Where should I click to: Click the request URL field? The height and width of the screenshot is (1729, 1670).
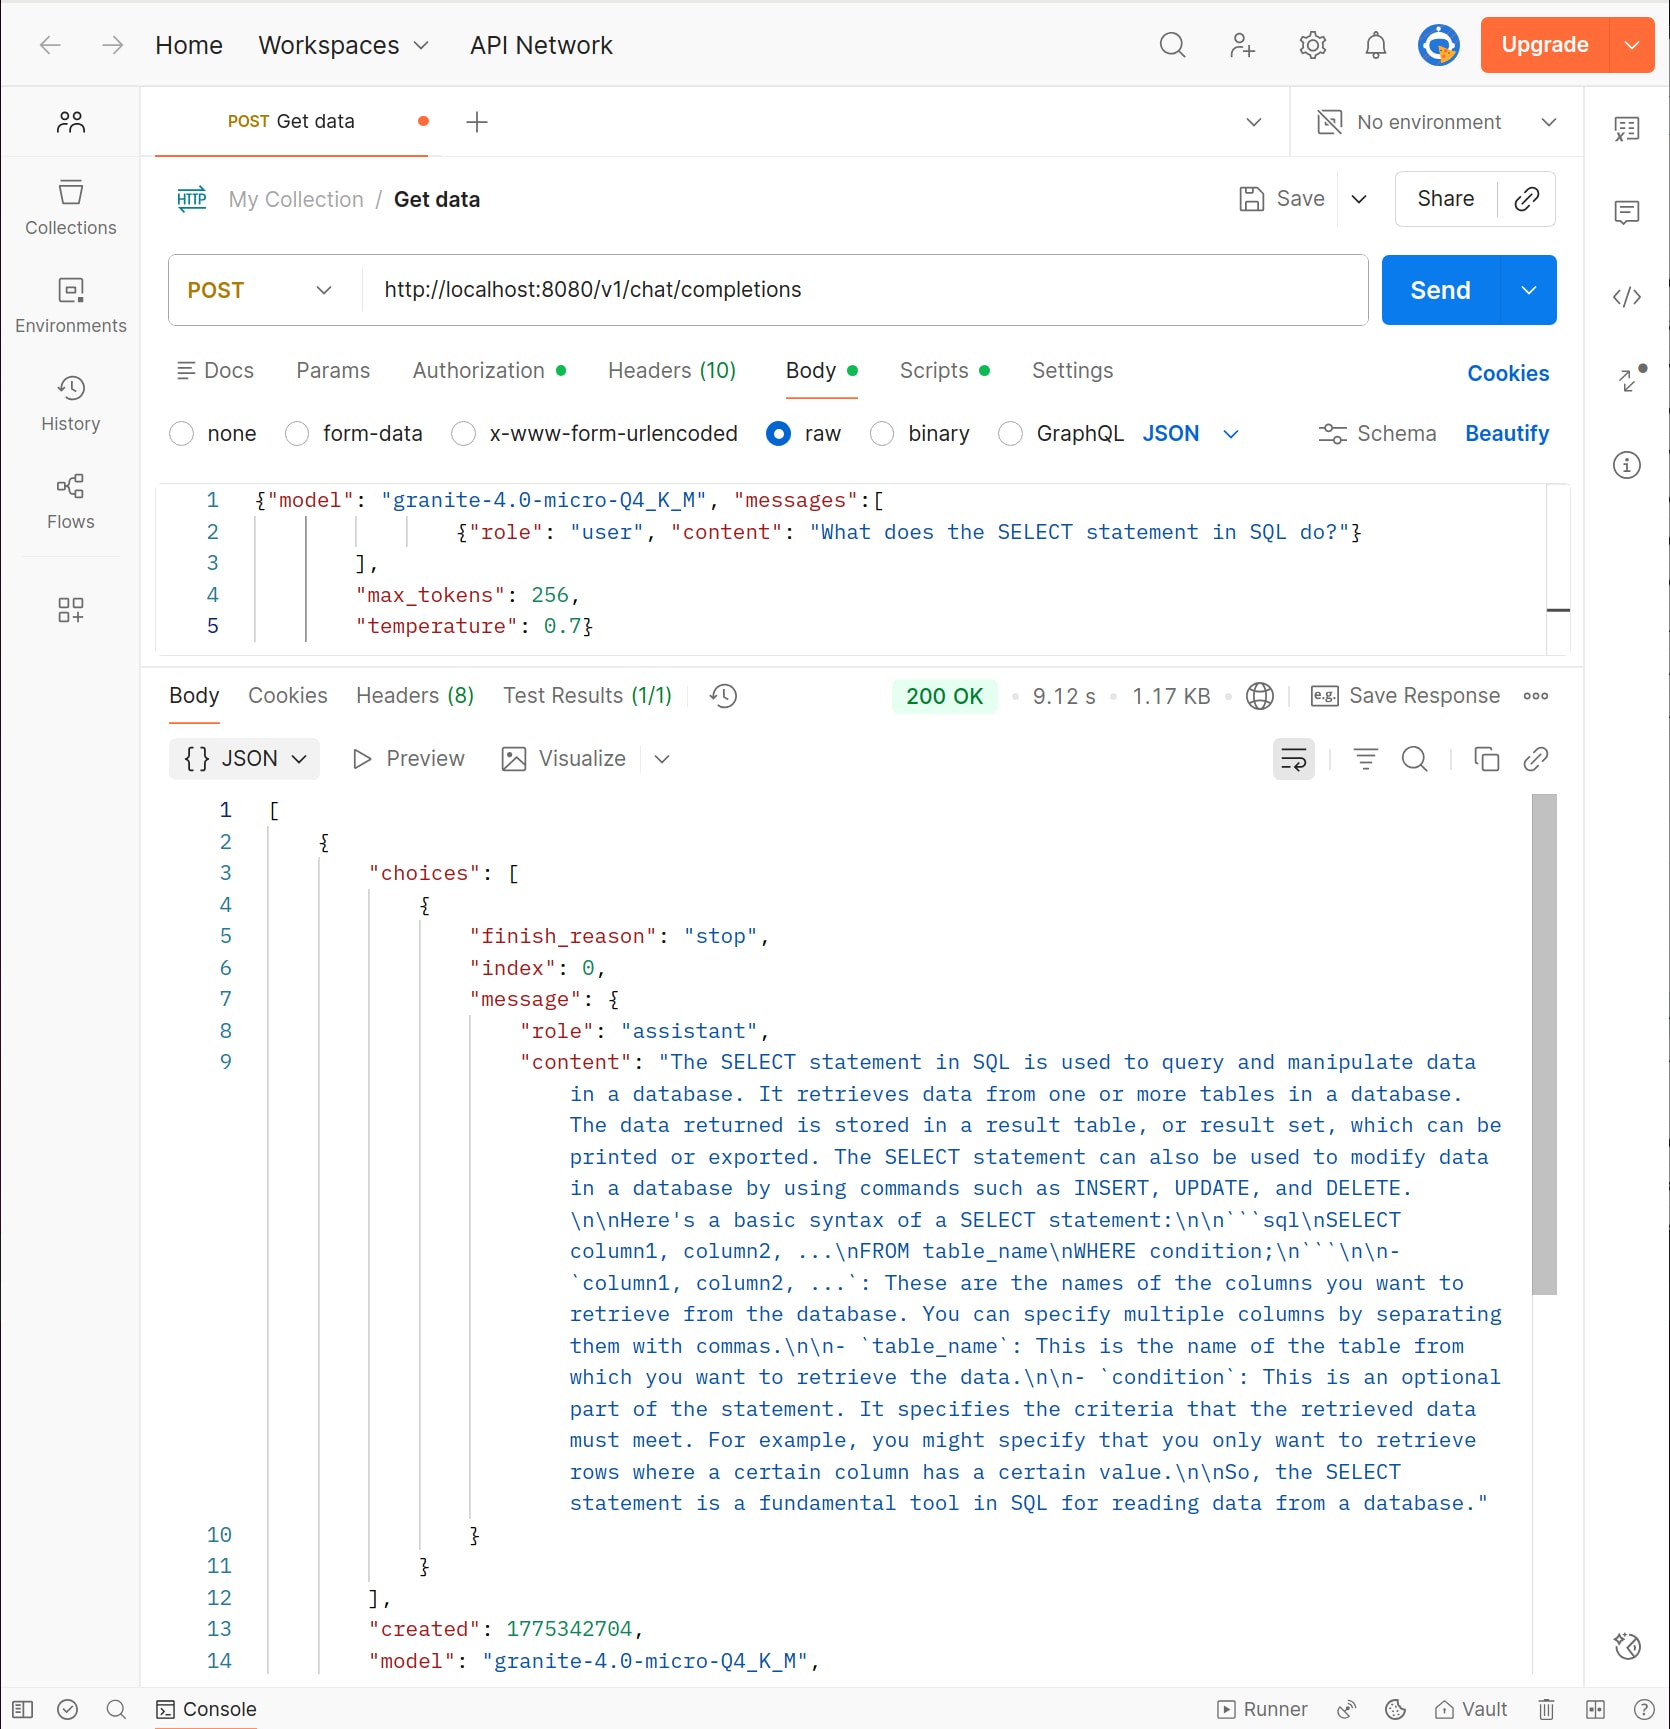coord(865,290)
